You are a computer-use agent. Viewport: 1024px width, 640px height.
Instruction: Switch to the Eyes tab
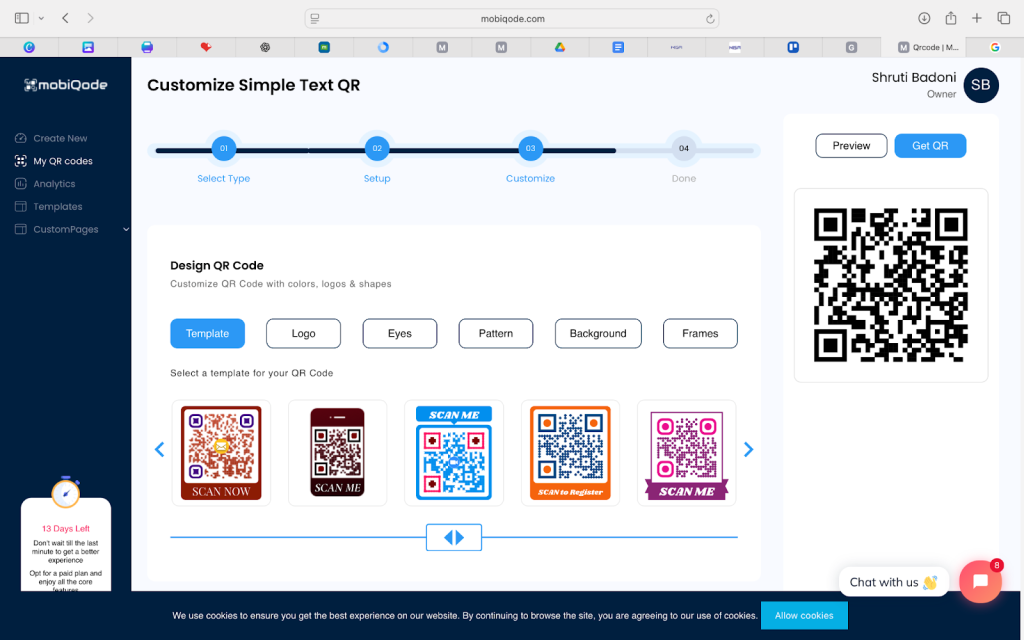tap(400, 333)
